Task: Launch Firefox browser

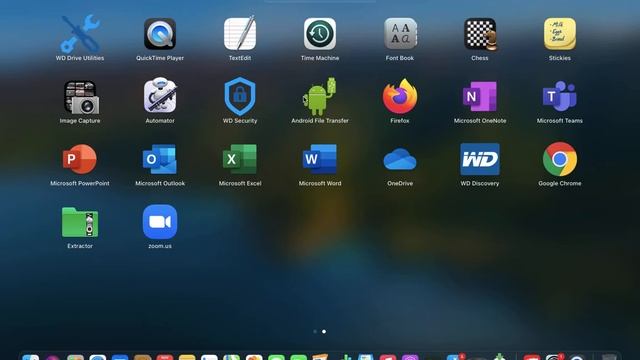Action: (400, 96)
